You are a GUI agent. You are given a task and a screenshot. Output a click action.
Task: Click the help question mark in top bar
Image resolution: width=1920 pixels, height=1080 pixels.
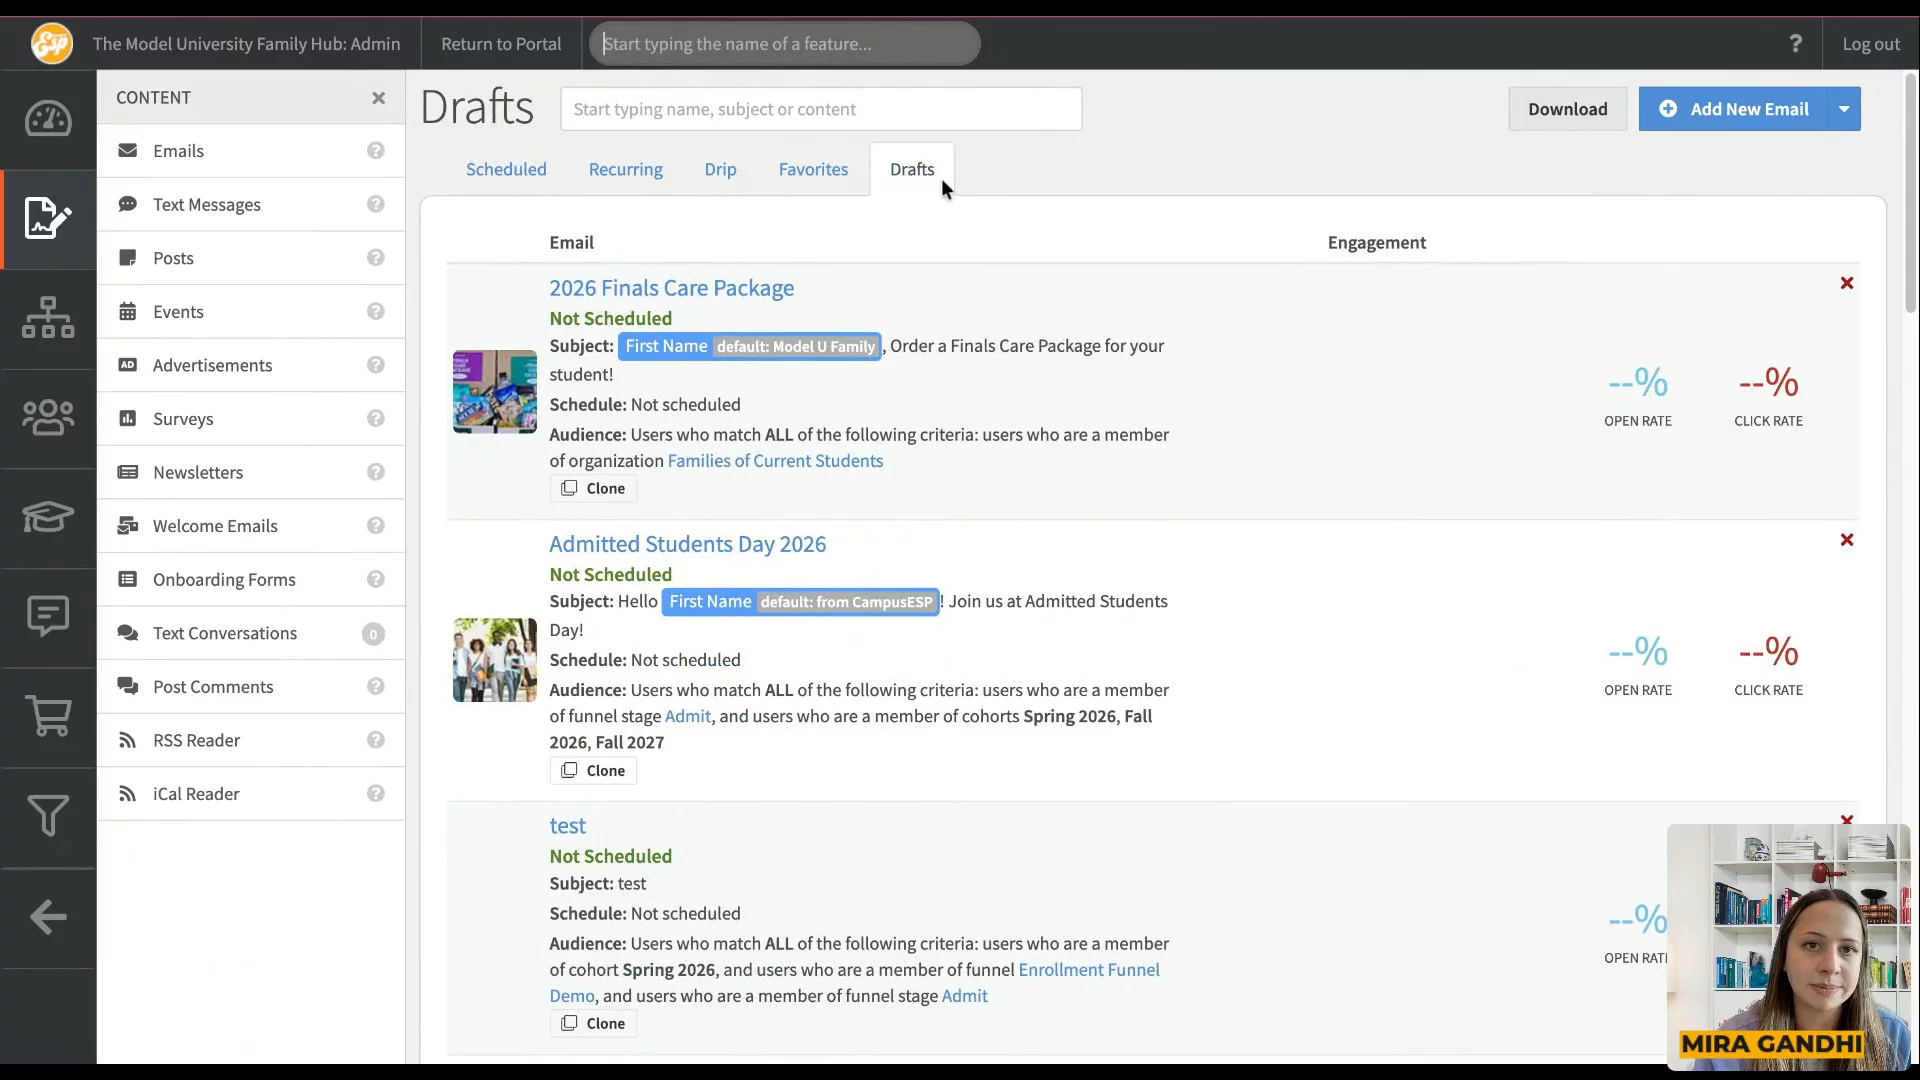[x=1795, y=44]
